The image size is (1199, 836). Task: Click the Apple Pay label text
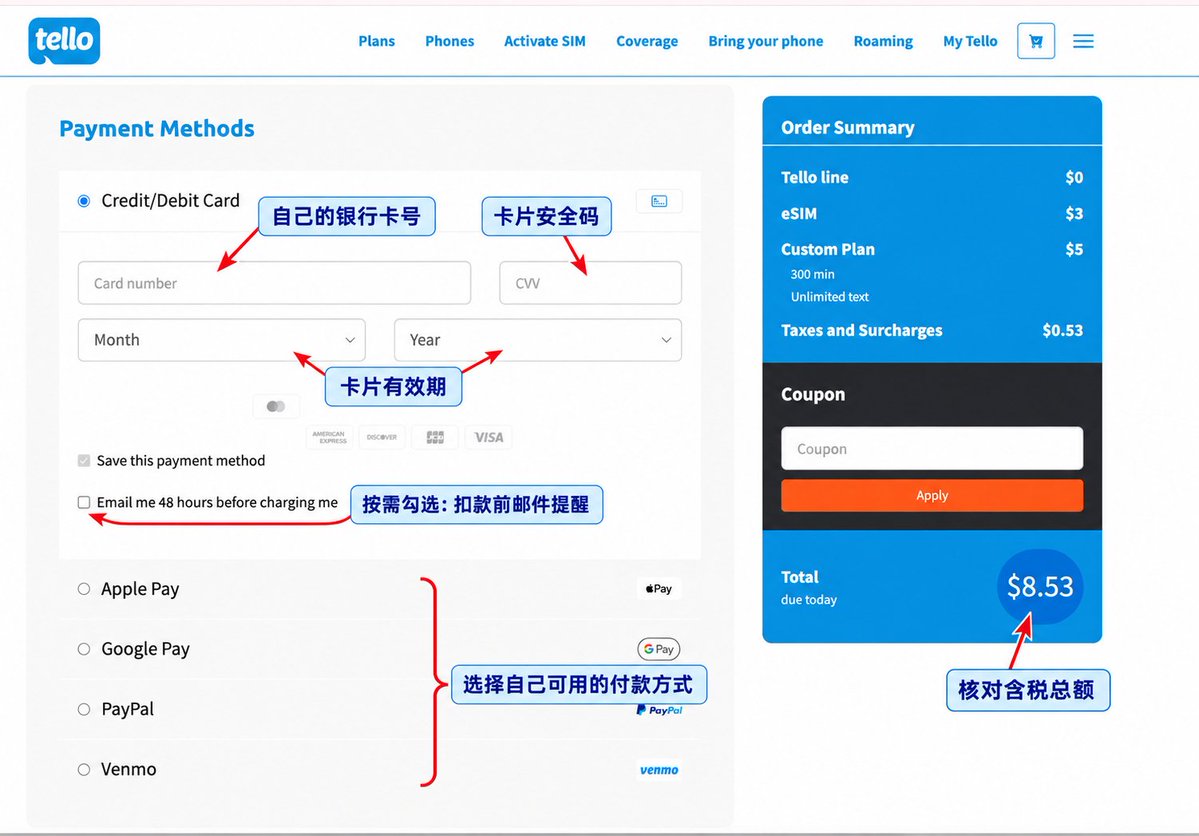point(140,589)
